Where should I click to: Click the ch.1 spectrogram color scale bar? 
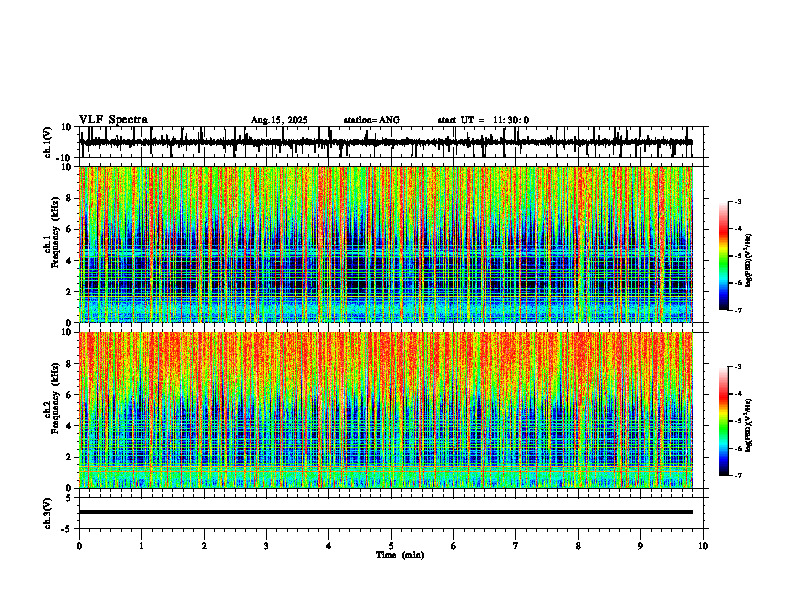click(x=724, y=256)
